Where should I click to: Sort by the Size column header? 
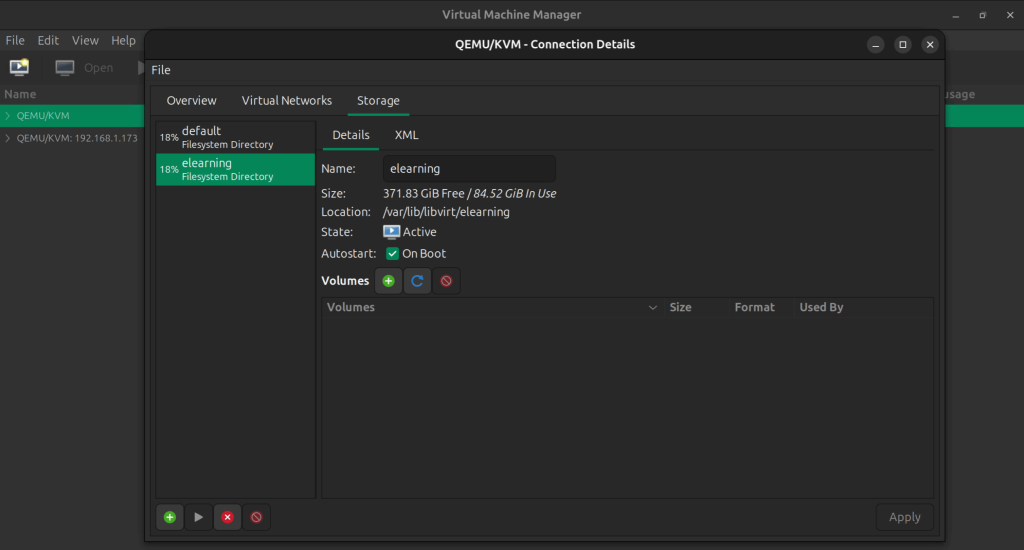click(x=696, y=308)
